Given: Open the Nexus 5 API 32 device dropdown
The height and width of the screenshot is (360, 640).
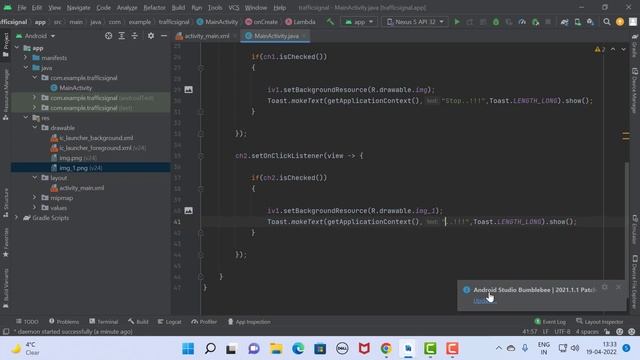Looking at the screenshot, I should click(415, 22).
